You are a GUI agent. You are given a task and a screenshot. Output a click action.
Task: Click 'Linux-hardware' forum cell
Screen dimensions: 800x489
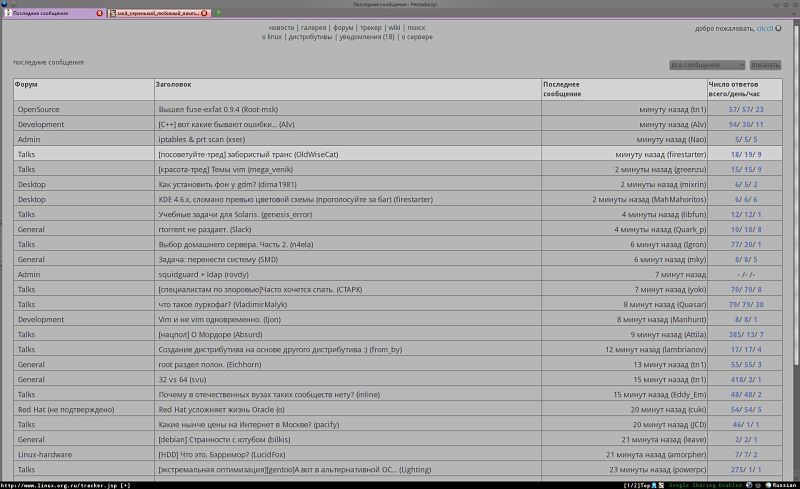[x=84, y=454]
